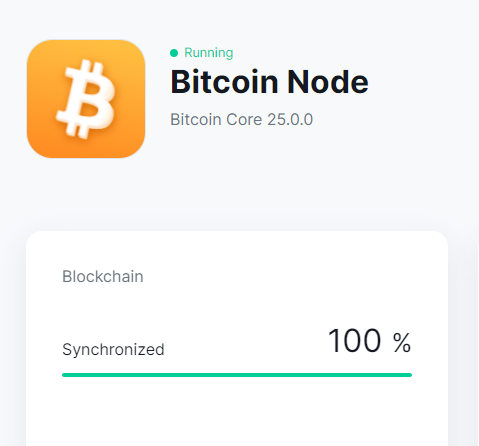Click the percent symbol next to 100

402,343
